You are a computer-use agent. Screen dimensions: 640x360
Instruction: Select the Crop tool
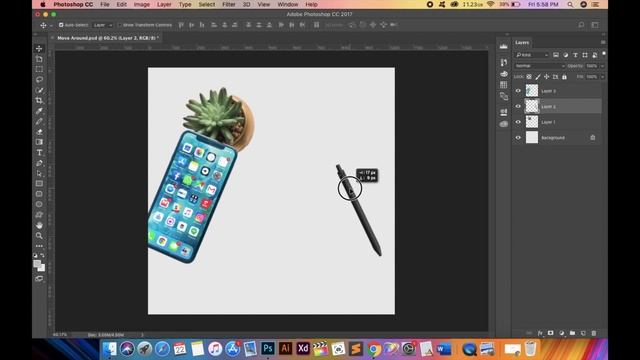coord(39,100)
